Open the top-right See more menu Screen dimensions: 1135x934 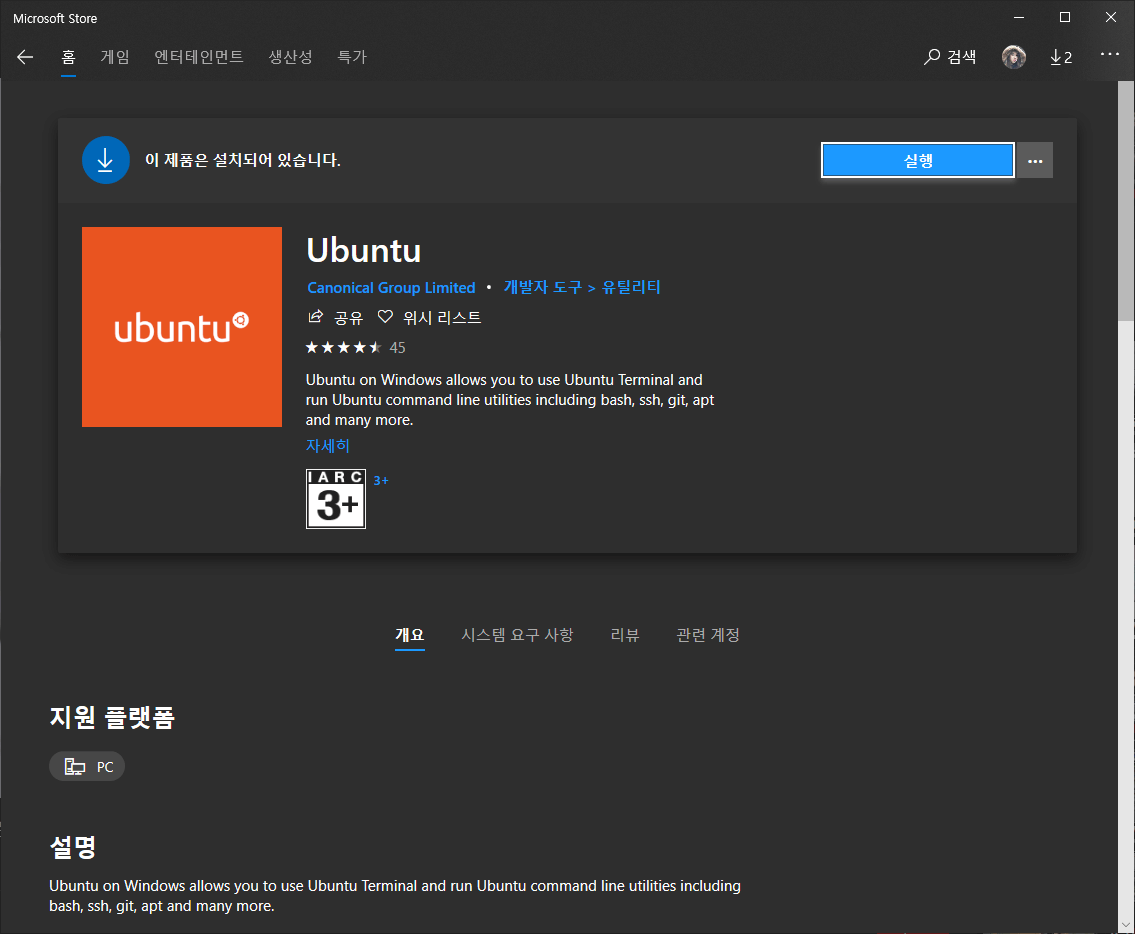[x=1109, y=55]
